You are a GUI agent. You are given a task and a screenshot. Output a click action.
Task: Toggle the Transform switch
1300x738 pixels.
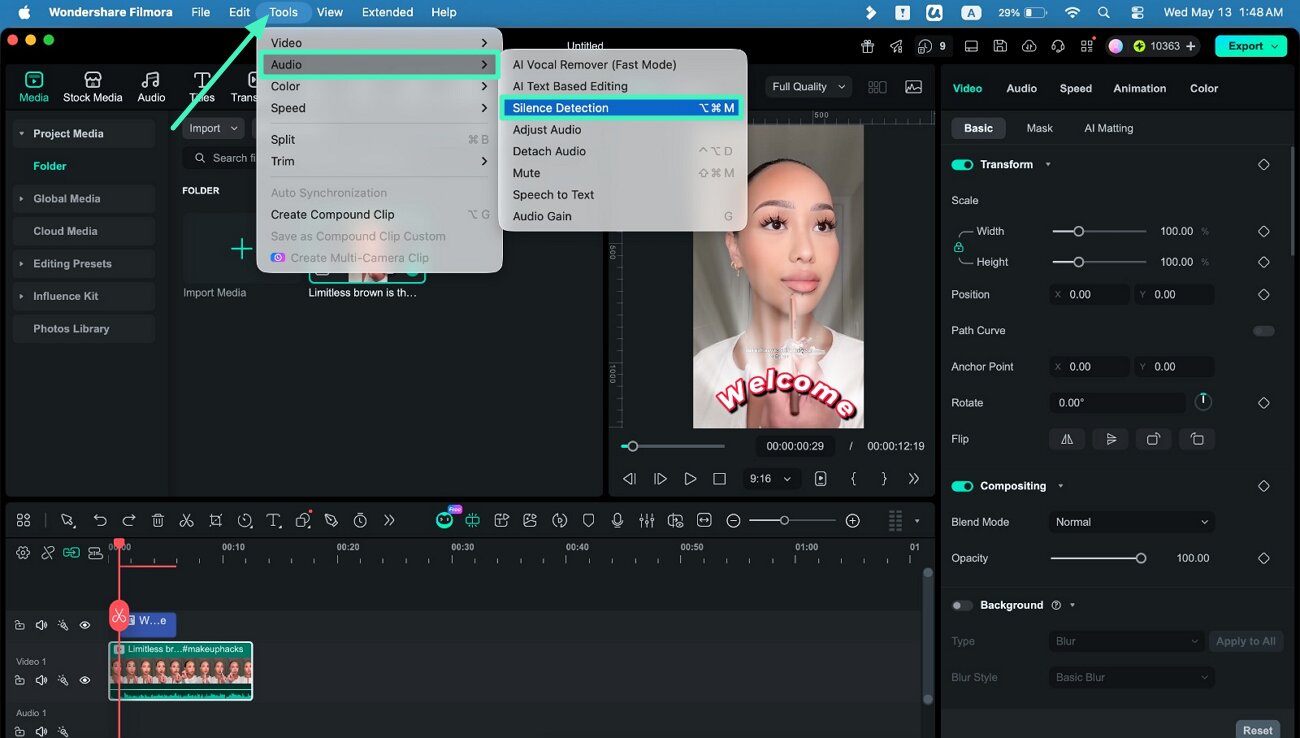962,164
